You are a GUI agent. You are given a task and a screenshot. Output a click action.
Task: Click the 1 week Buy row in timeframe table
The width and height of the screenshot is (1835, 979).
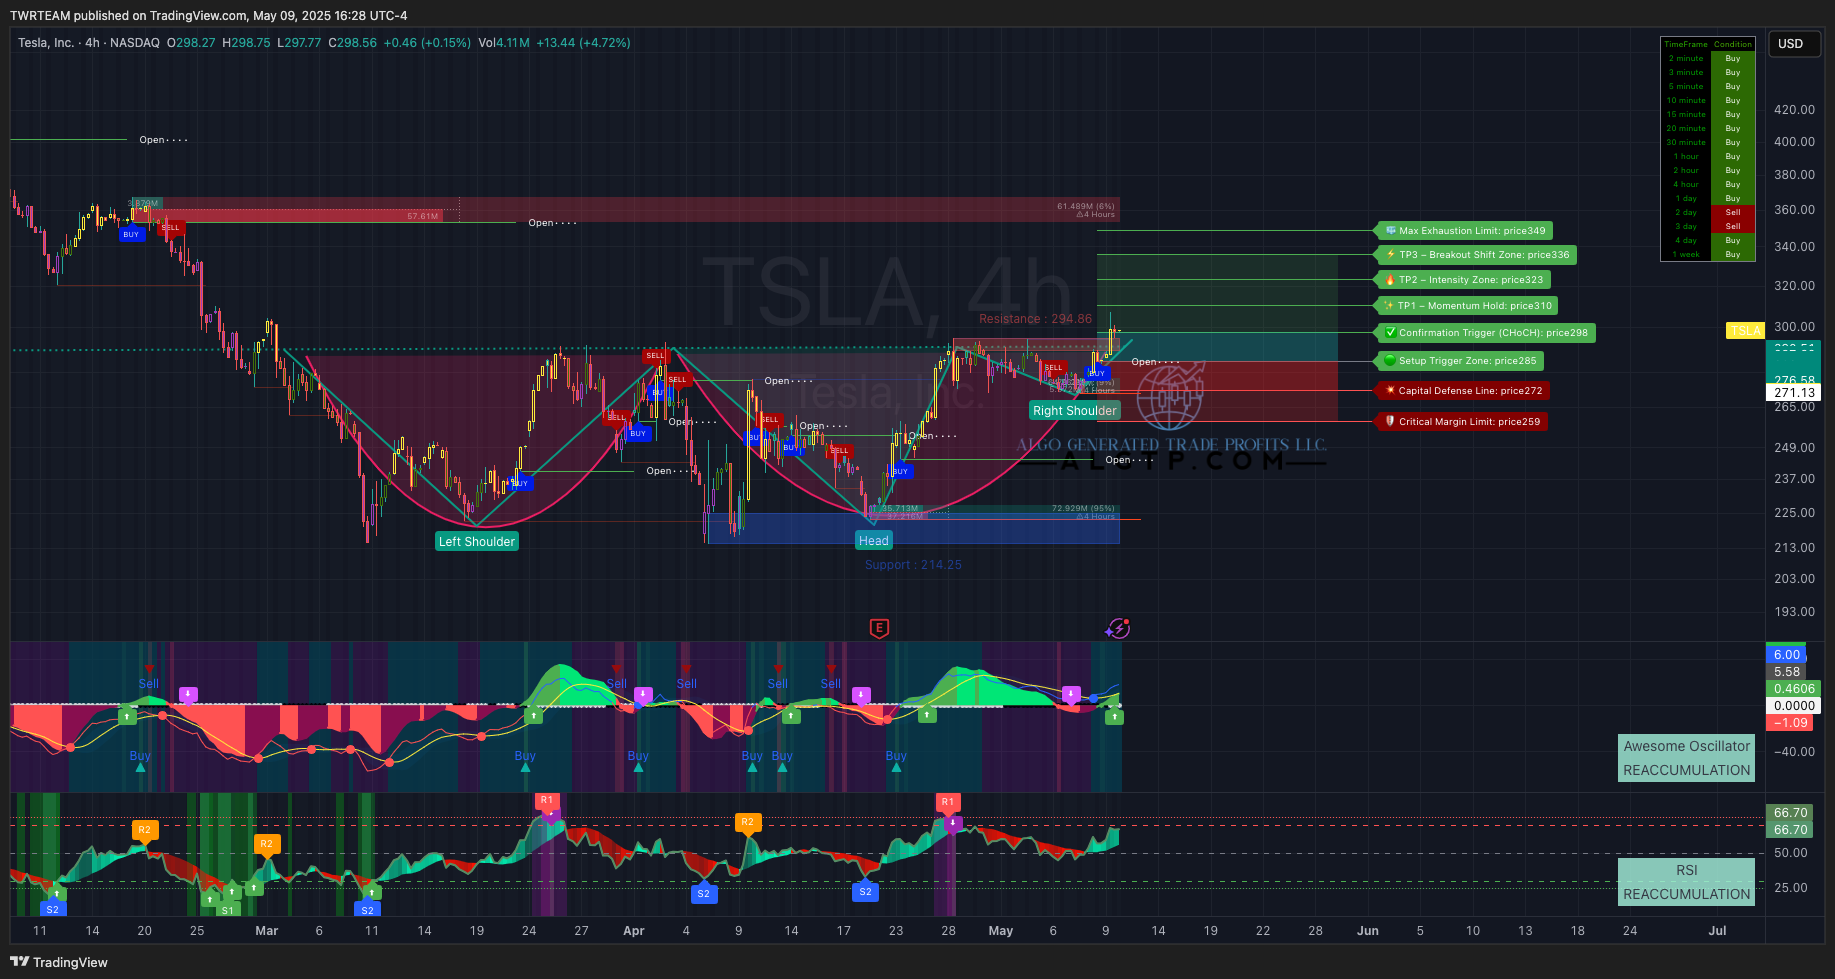click(x=1708, y=254)
